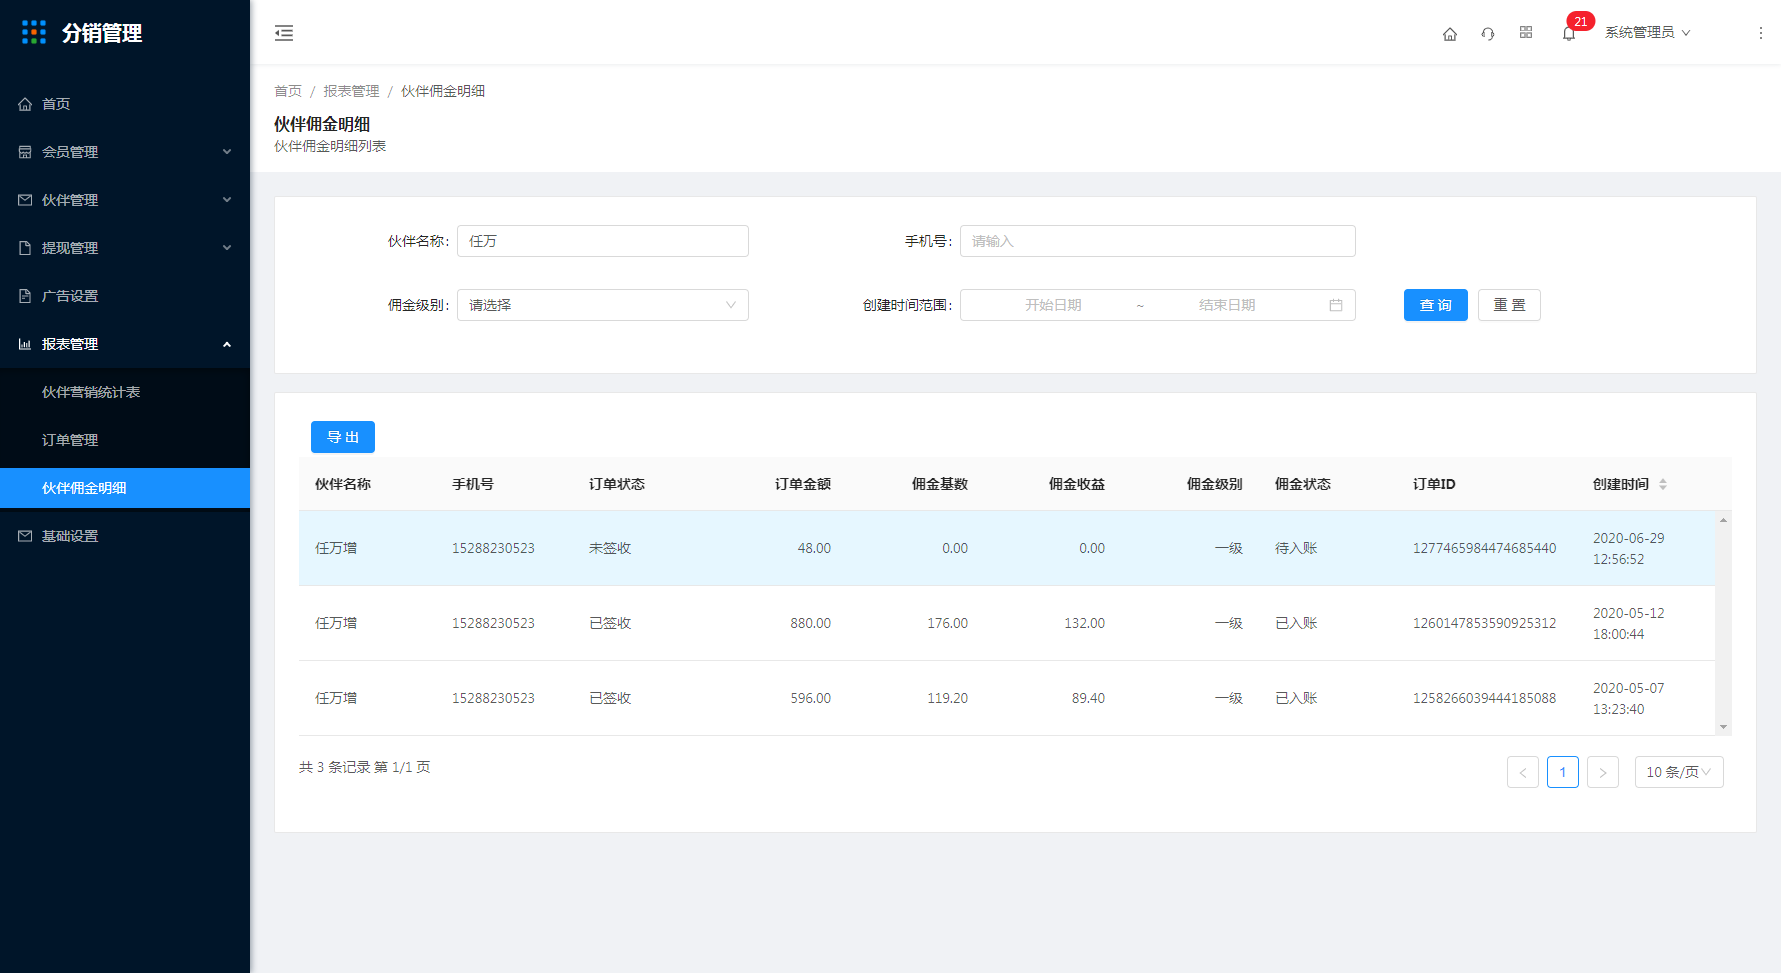Click 未签收 order status cell
The height and width of the screenshot is (973, 1781).
[610, 548]
